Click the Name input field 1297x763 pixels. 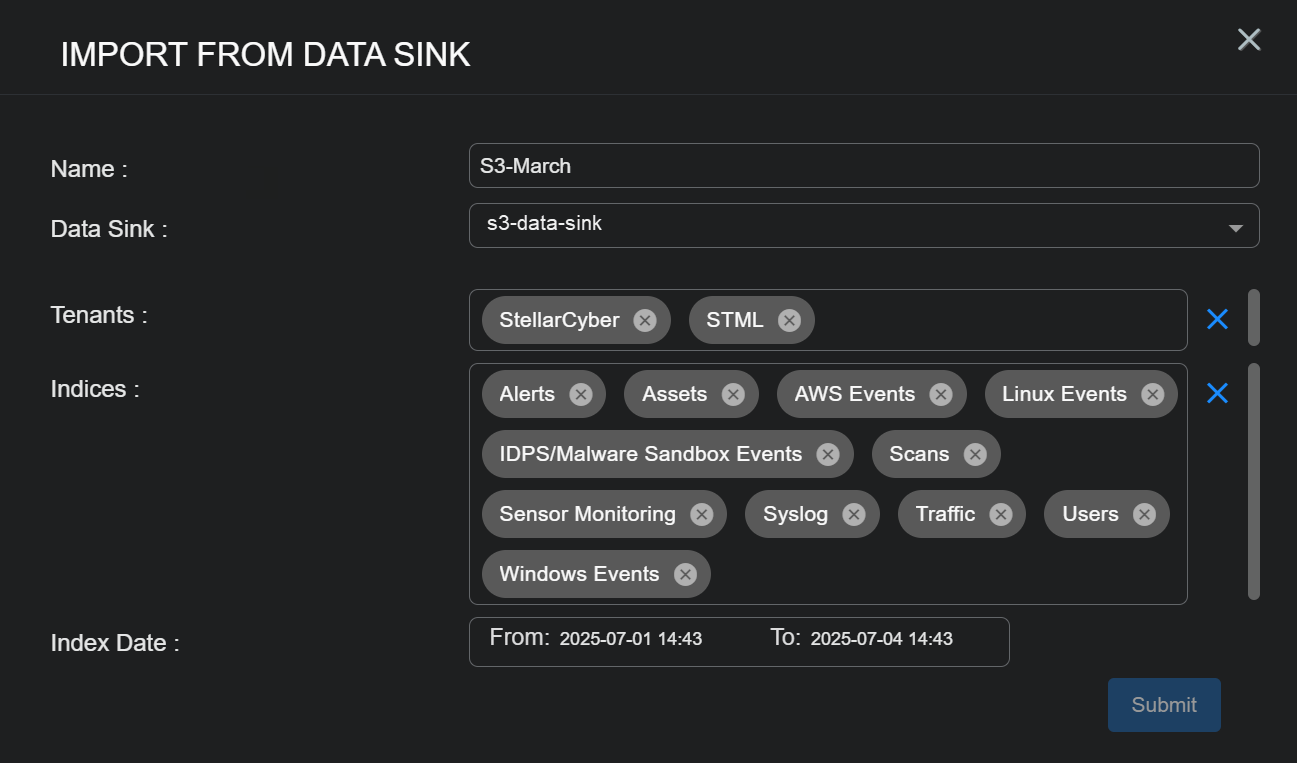pos(863,166)
